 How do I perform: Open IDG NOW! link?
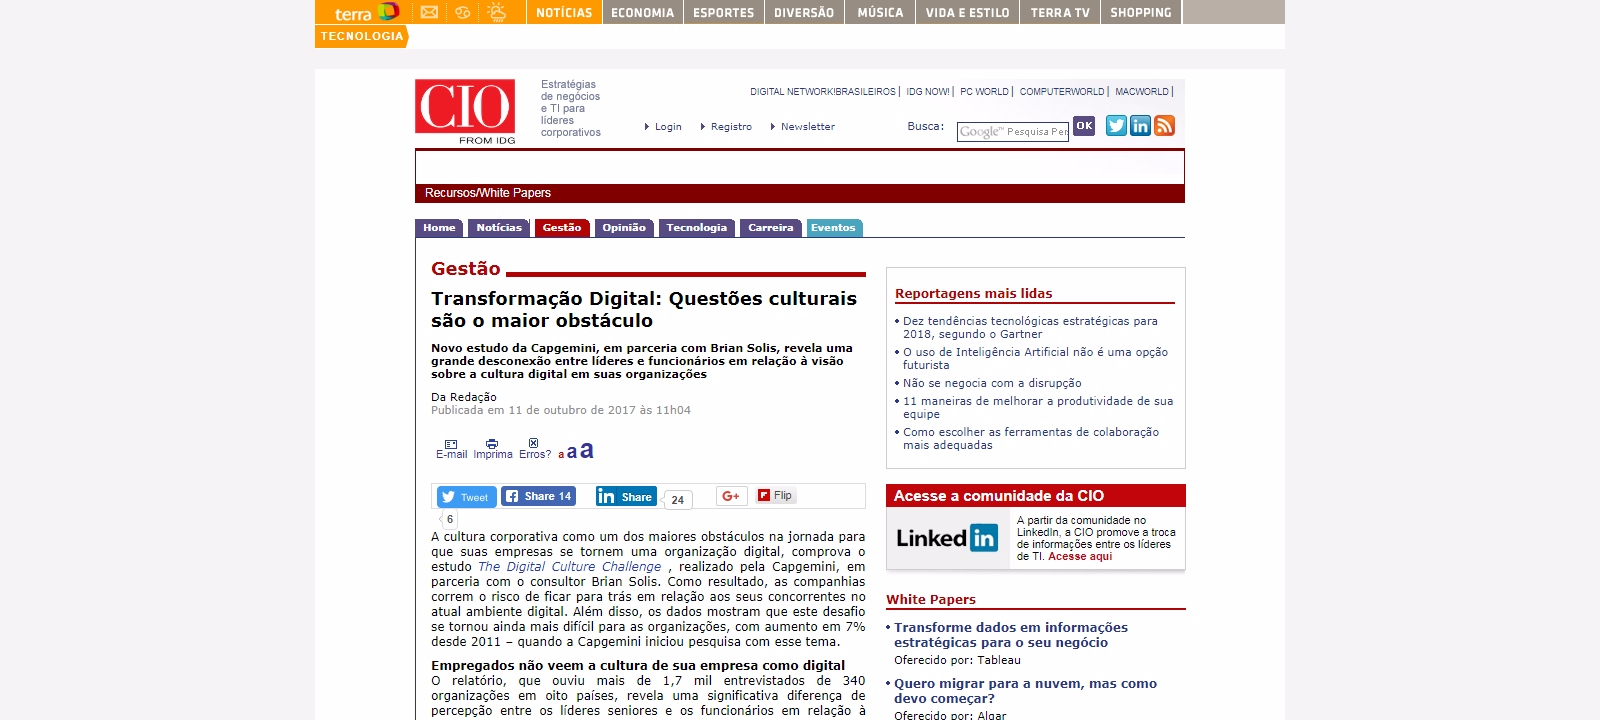pos(928,92)
